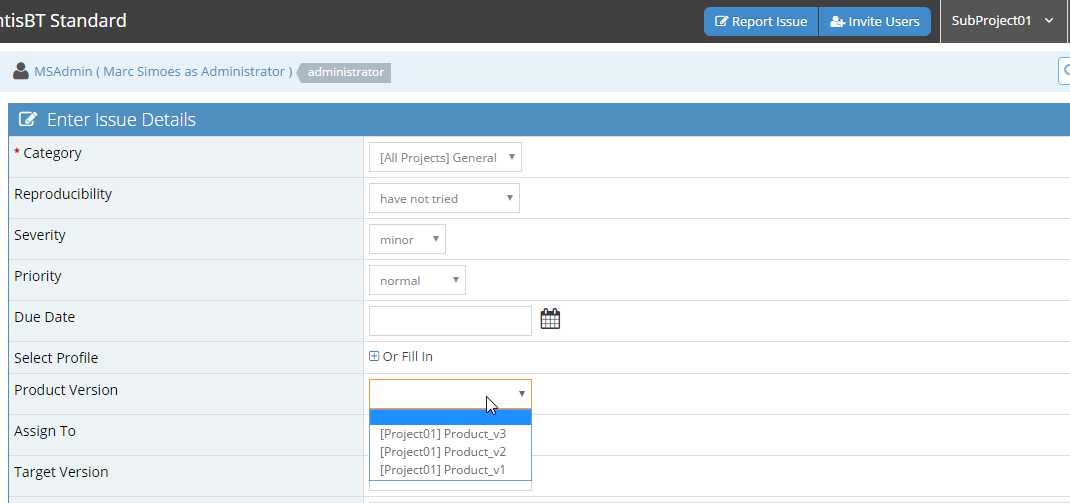Open the MSAdmin user link

click(64, 72)
